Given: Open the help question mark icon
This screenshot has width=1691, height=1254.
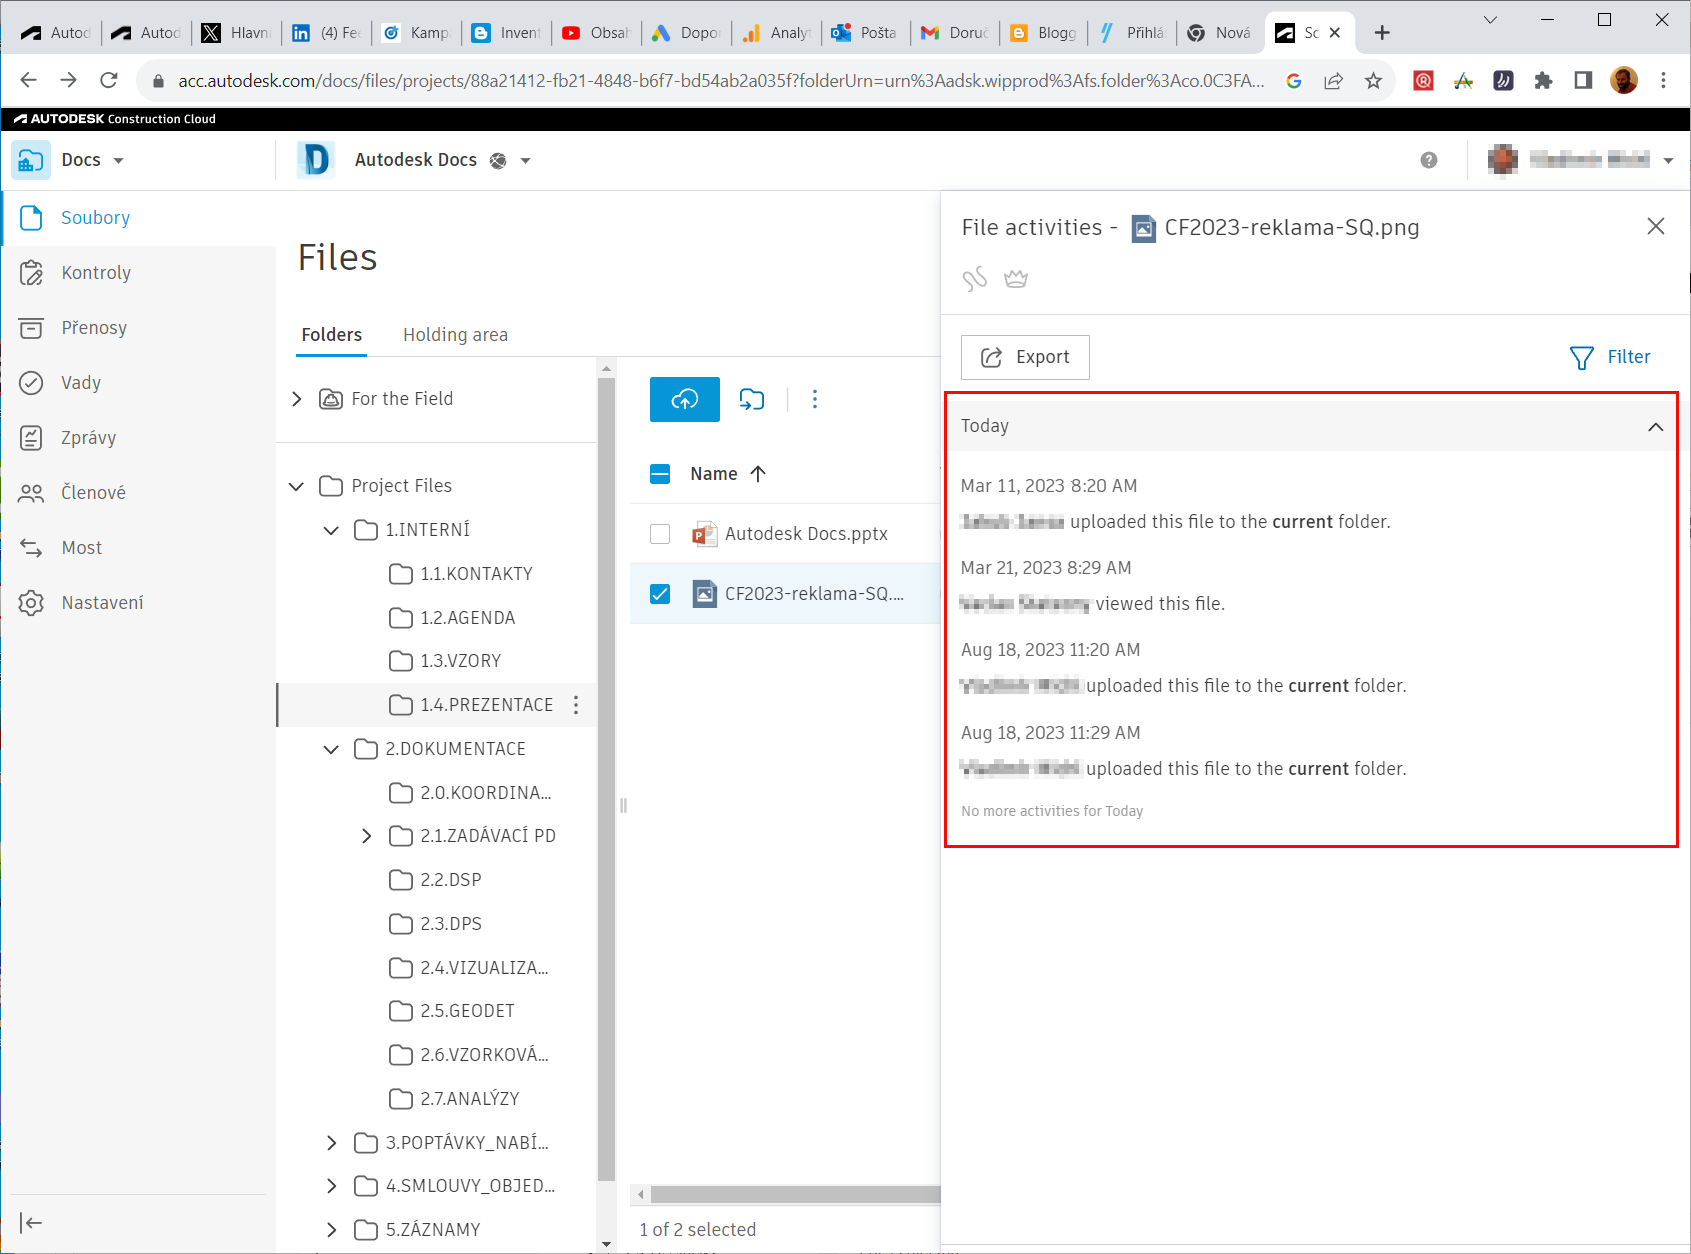Looking at the screenshot, I should [1428, 160].
